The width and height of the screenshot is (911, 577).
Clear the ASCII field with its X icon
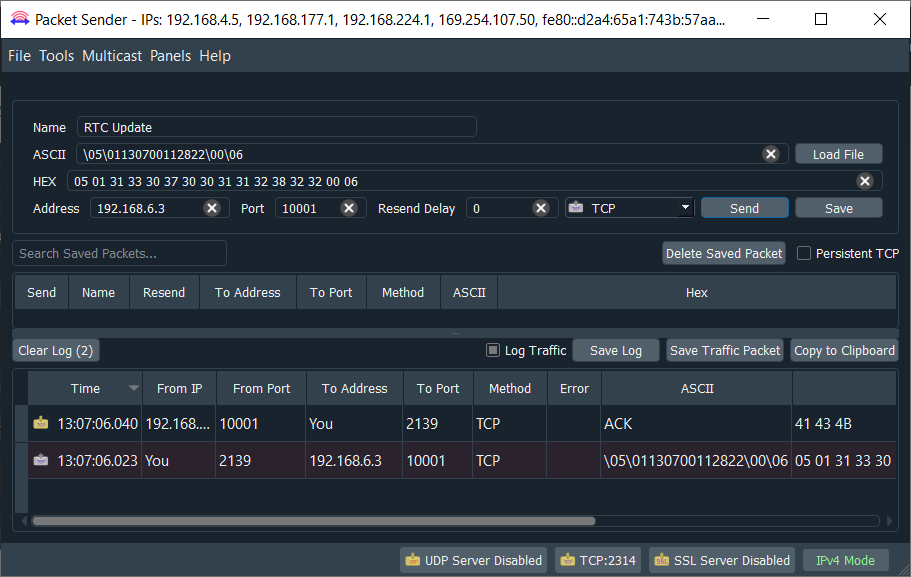point(771,154)
